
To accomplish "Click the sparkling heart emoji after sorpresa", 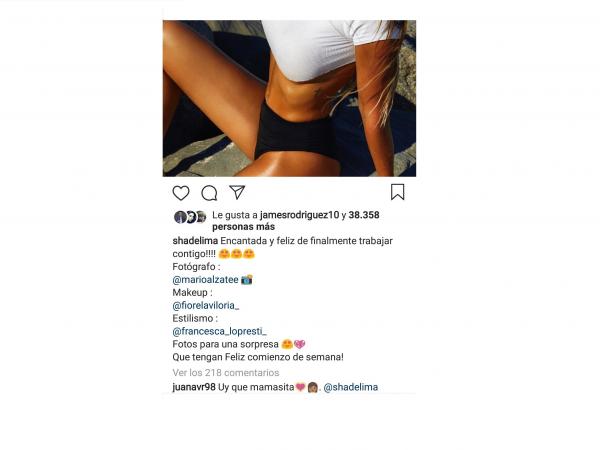I will click(300, 344).
